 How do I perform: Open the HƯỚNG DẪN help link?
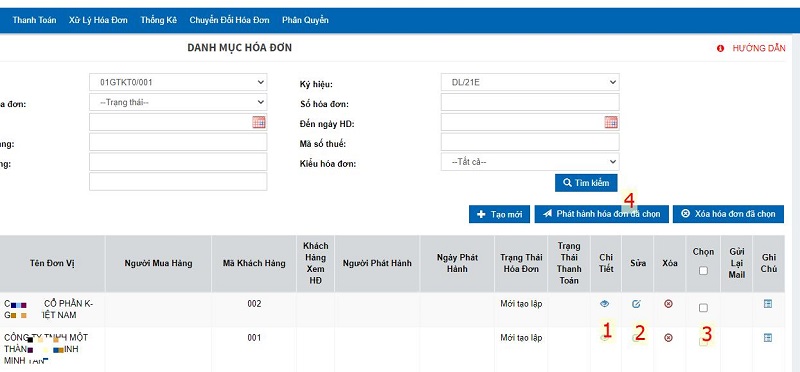759,48
